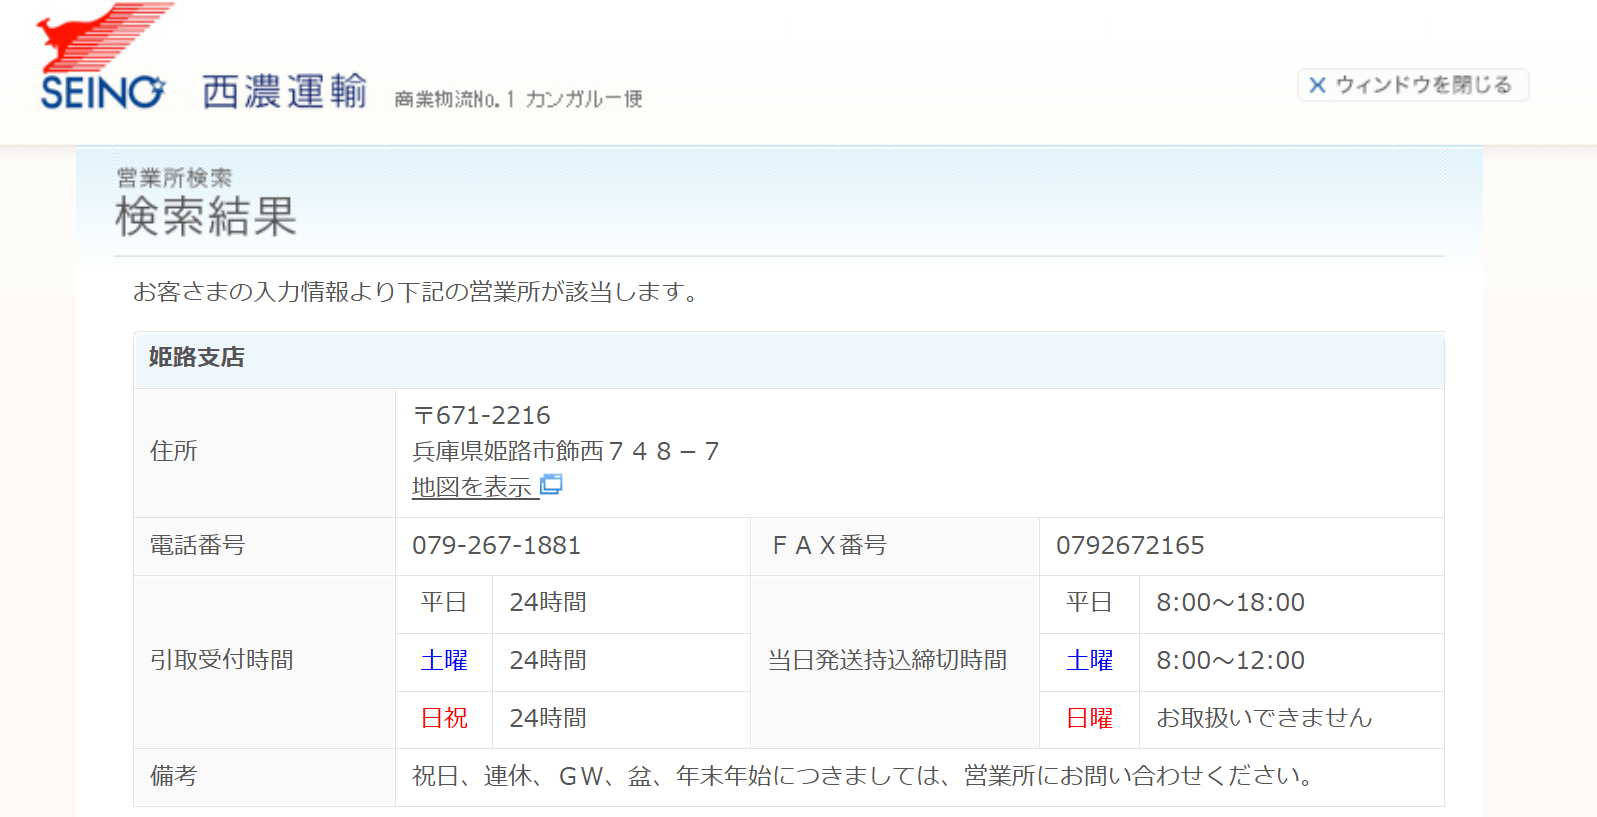Image resolution: width=1597 pixels, height=817 pixels.
Task: Close the window with ウィンドウを閉じる button
Action: [x=1412, y=85]
